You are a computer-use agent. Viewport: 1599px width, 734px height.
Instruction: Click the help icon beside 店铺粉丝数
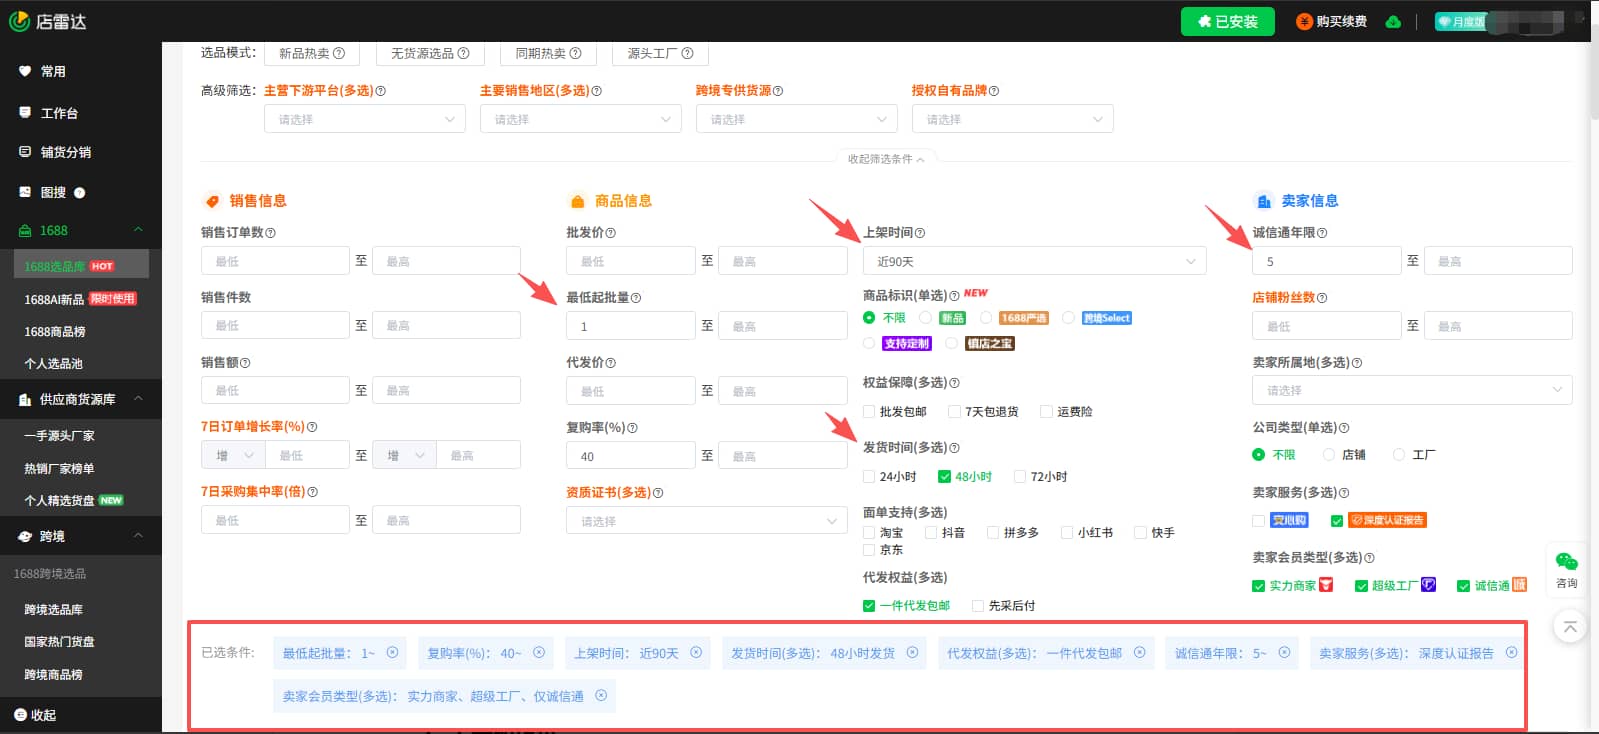click(1322, 298)
